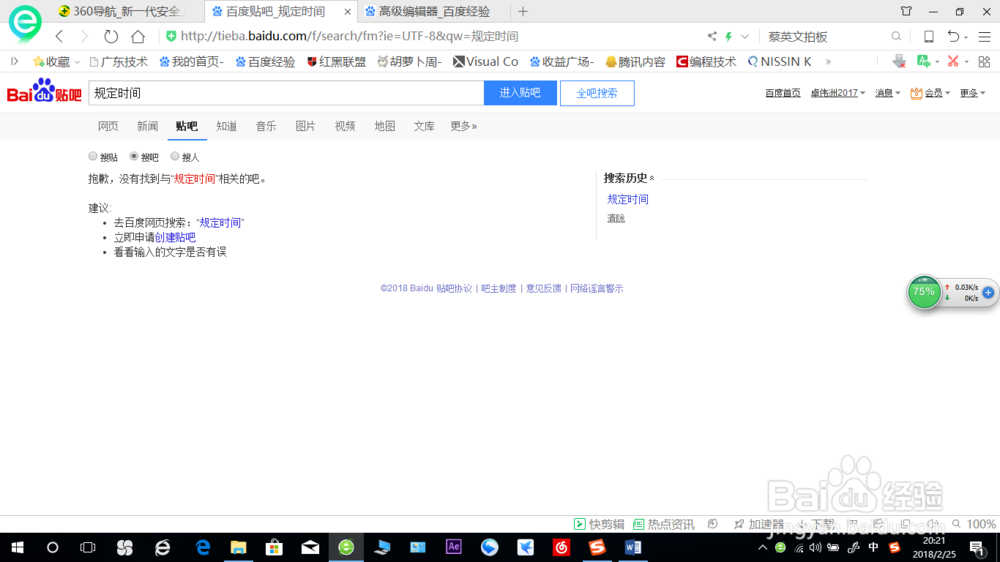Image resolution: width=1000 pixels, height=562 pixels.
Task: Click the undo closed-tab arrow icon
Action: pos(953,36)
